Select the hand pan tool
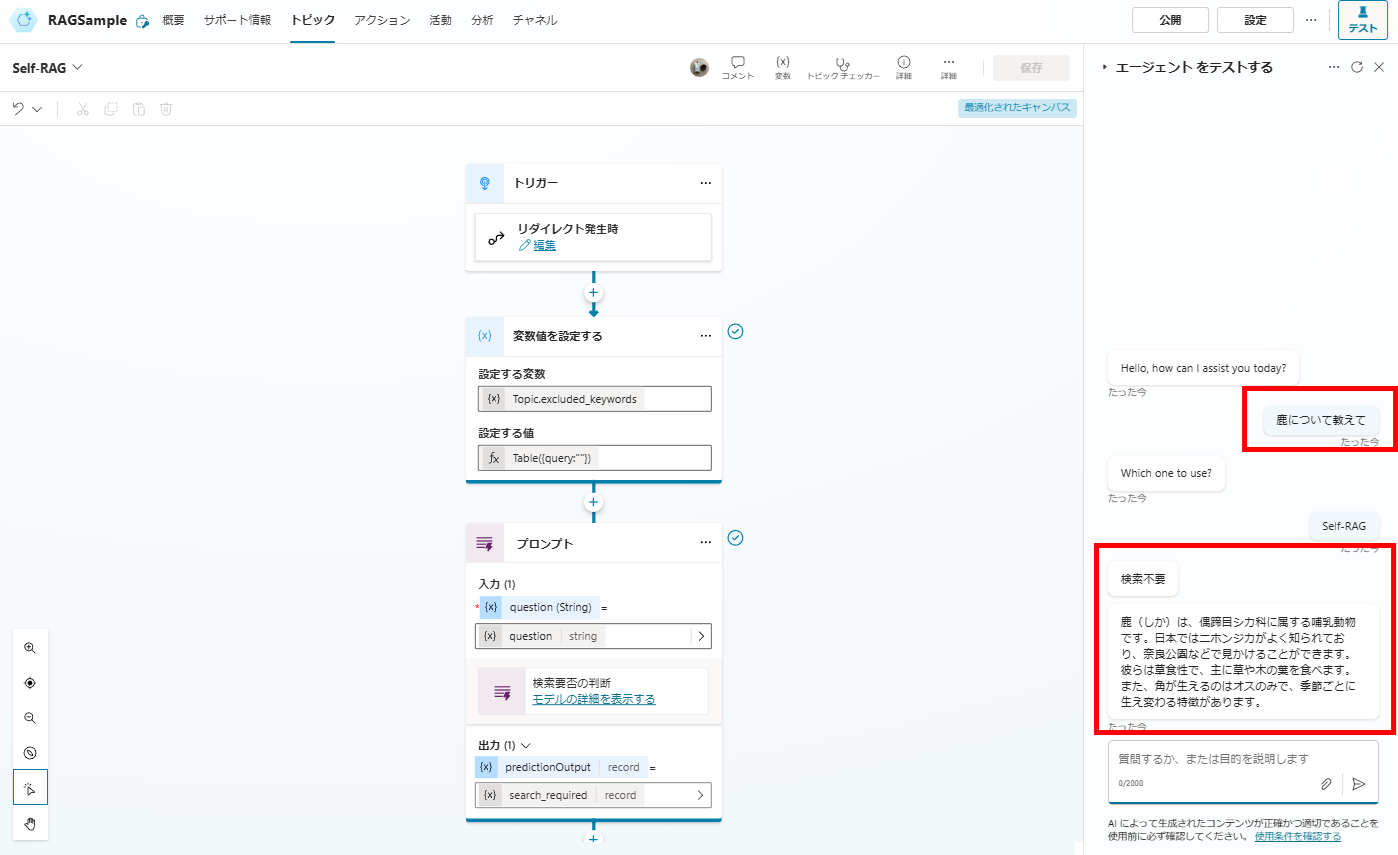 [30, 823]
